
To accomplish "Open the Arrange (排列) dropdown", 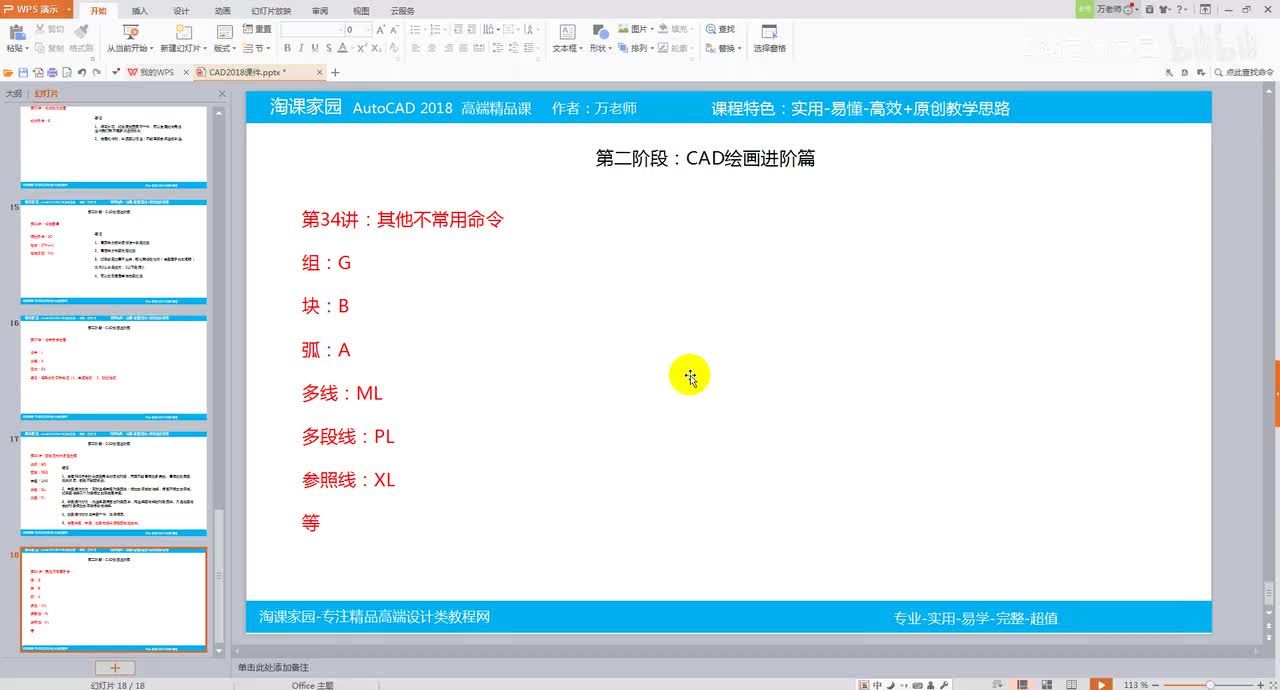I will pyautogui.click(x=638, y=48).
